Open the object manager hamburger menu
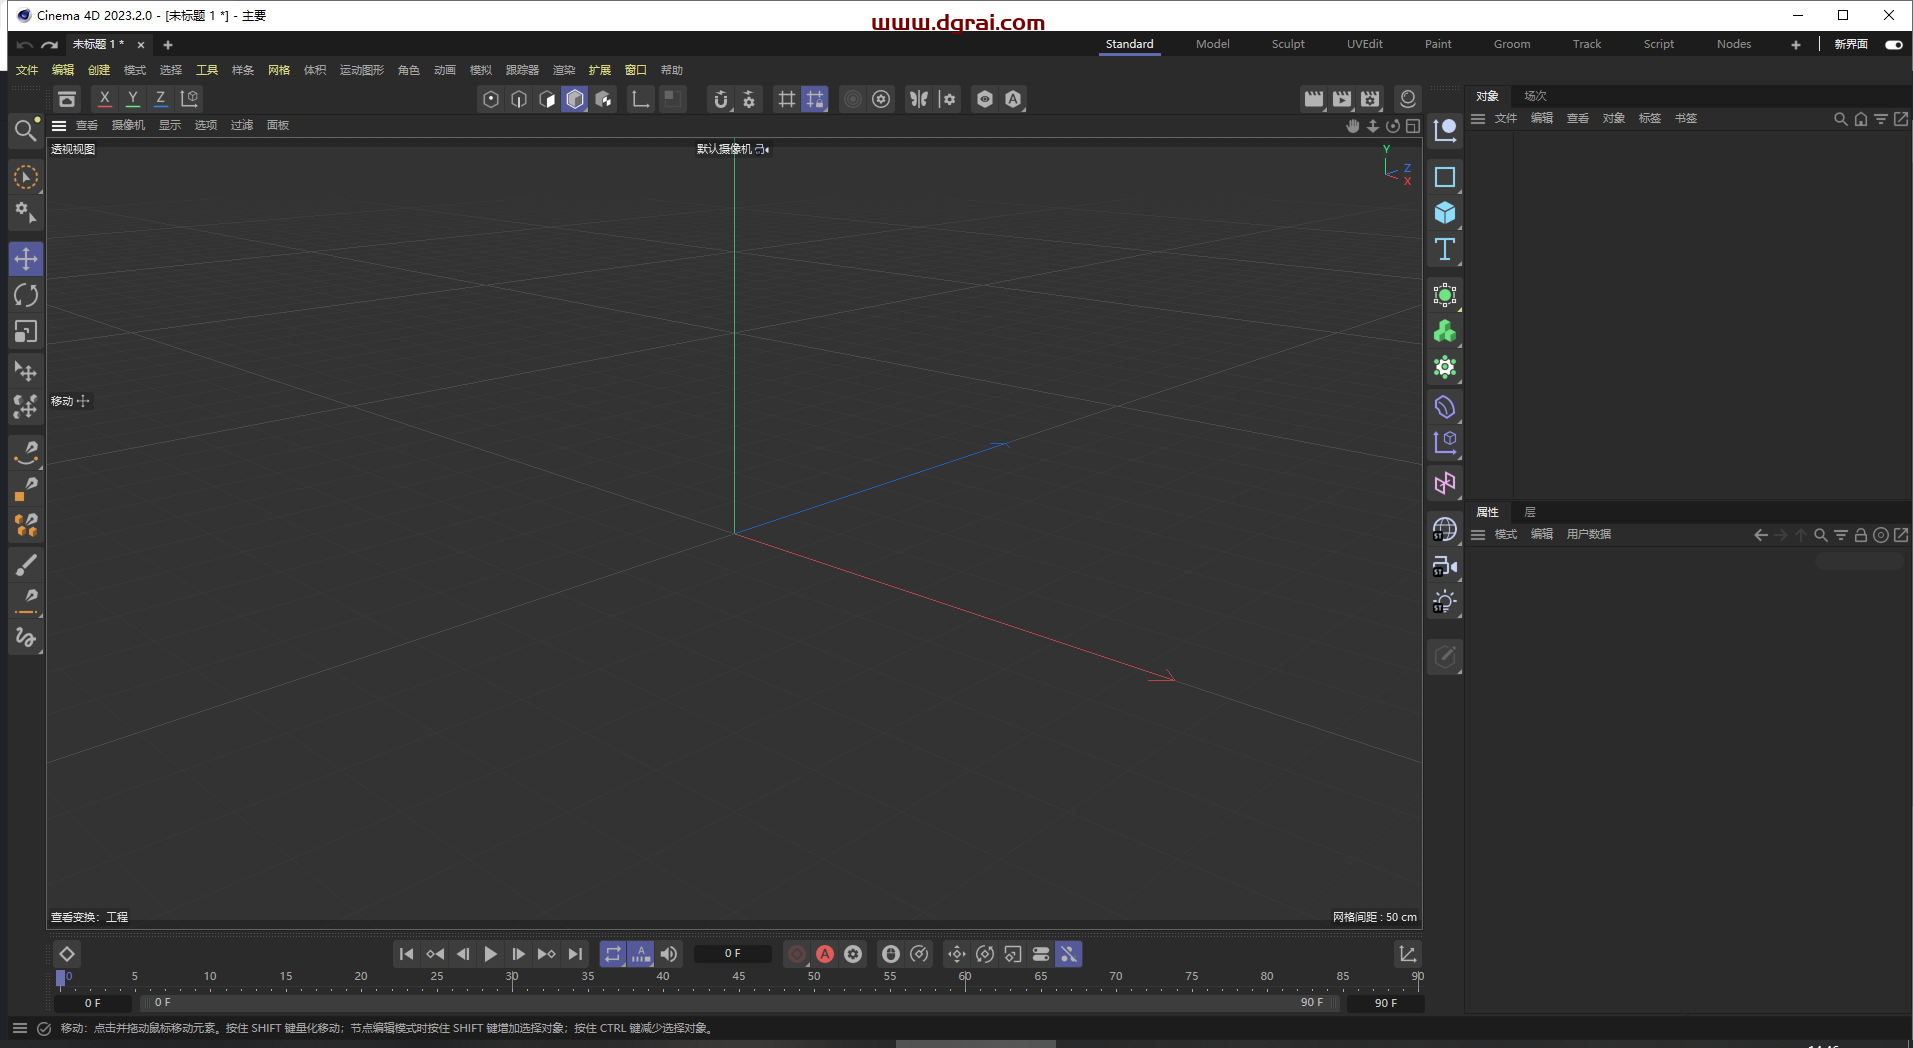This screenshot has width=1913, height=1048. pos(1479,118)
